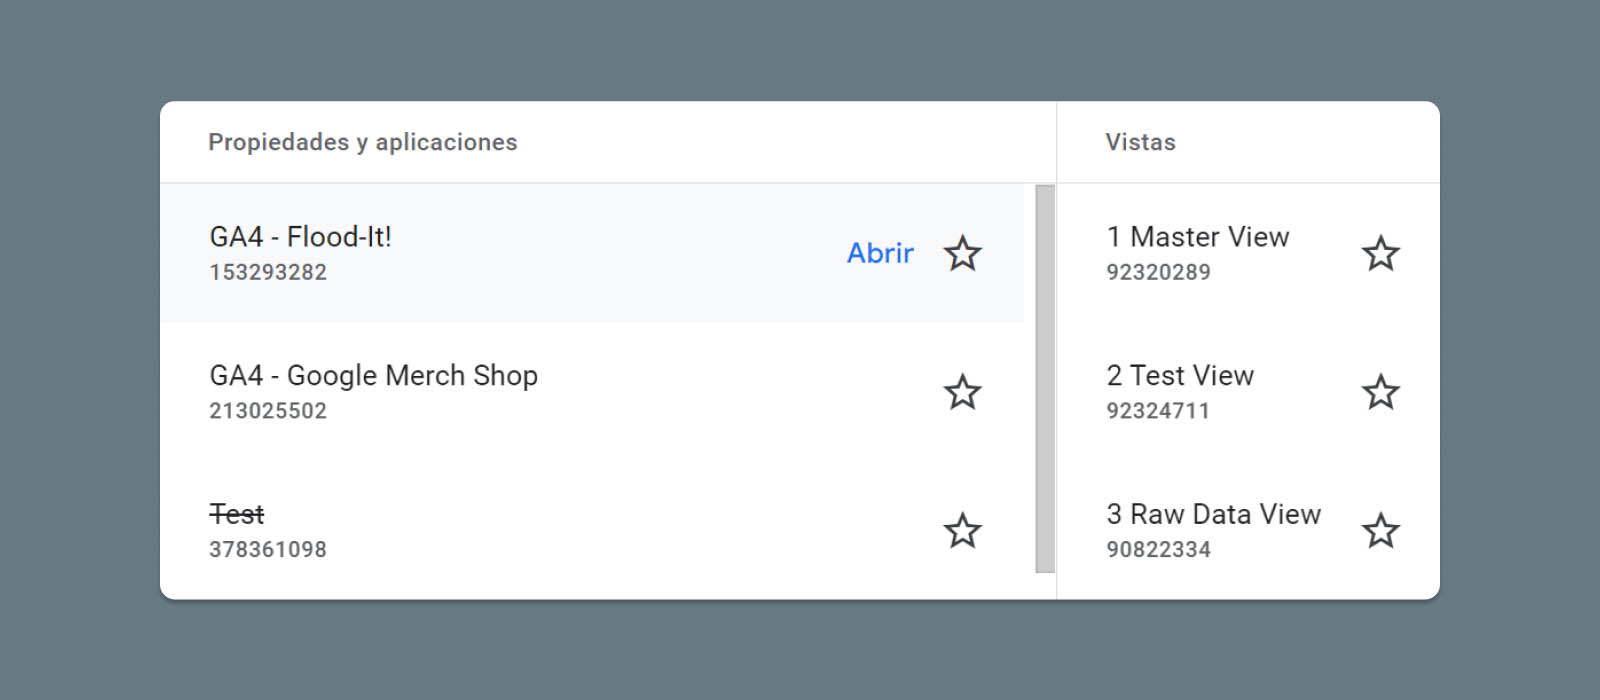Star the GA4 - Google Merch Shop property
This screenshot has width=1600, height=700.
pos(962,392)
